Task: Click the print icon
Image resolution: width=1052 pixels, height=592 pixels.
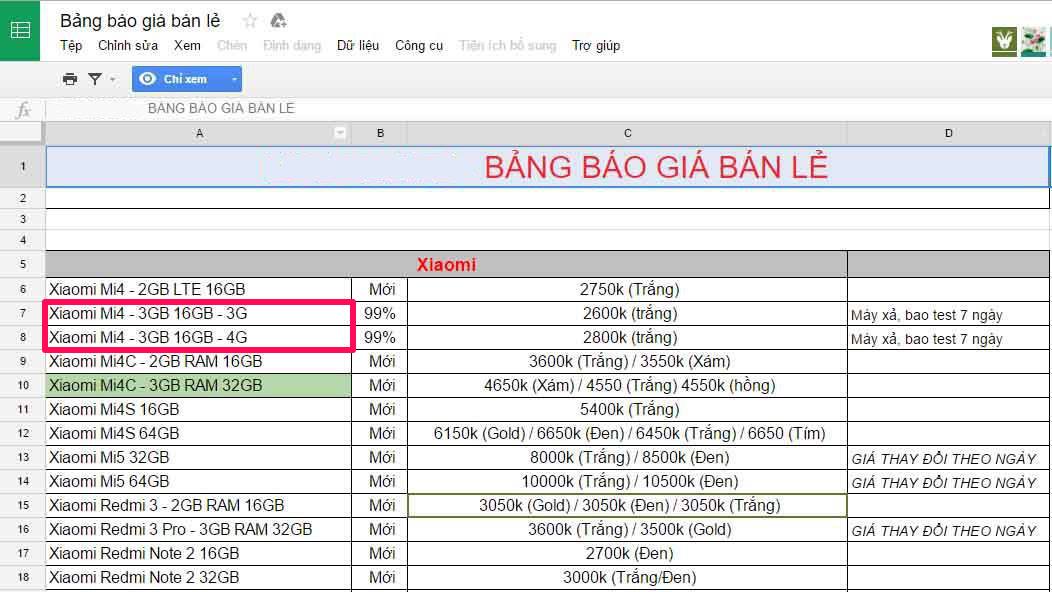Action: pyautogui.click(x=70, y=79)
